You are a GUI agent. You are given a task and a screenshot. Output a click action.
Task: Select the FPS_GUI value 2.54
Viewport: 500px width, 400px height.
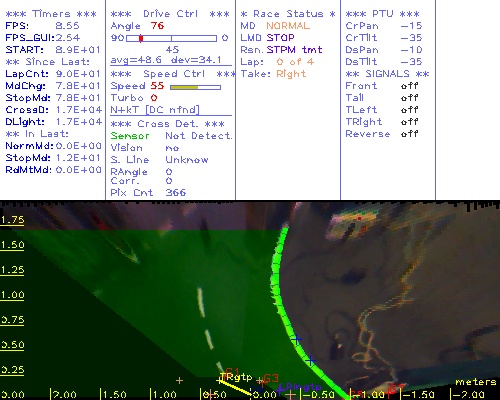pos(68,38)
